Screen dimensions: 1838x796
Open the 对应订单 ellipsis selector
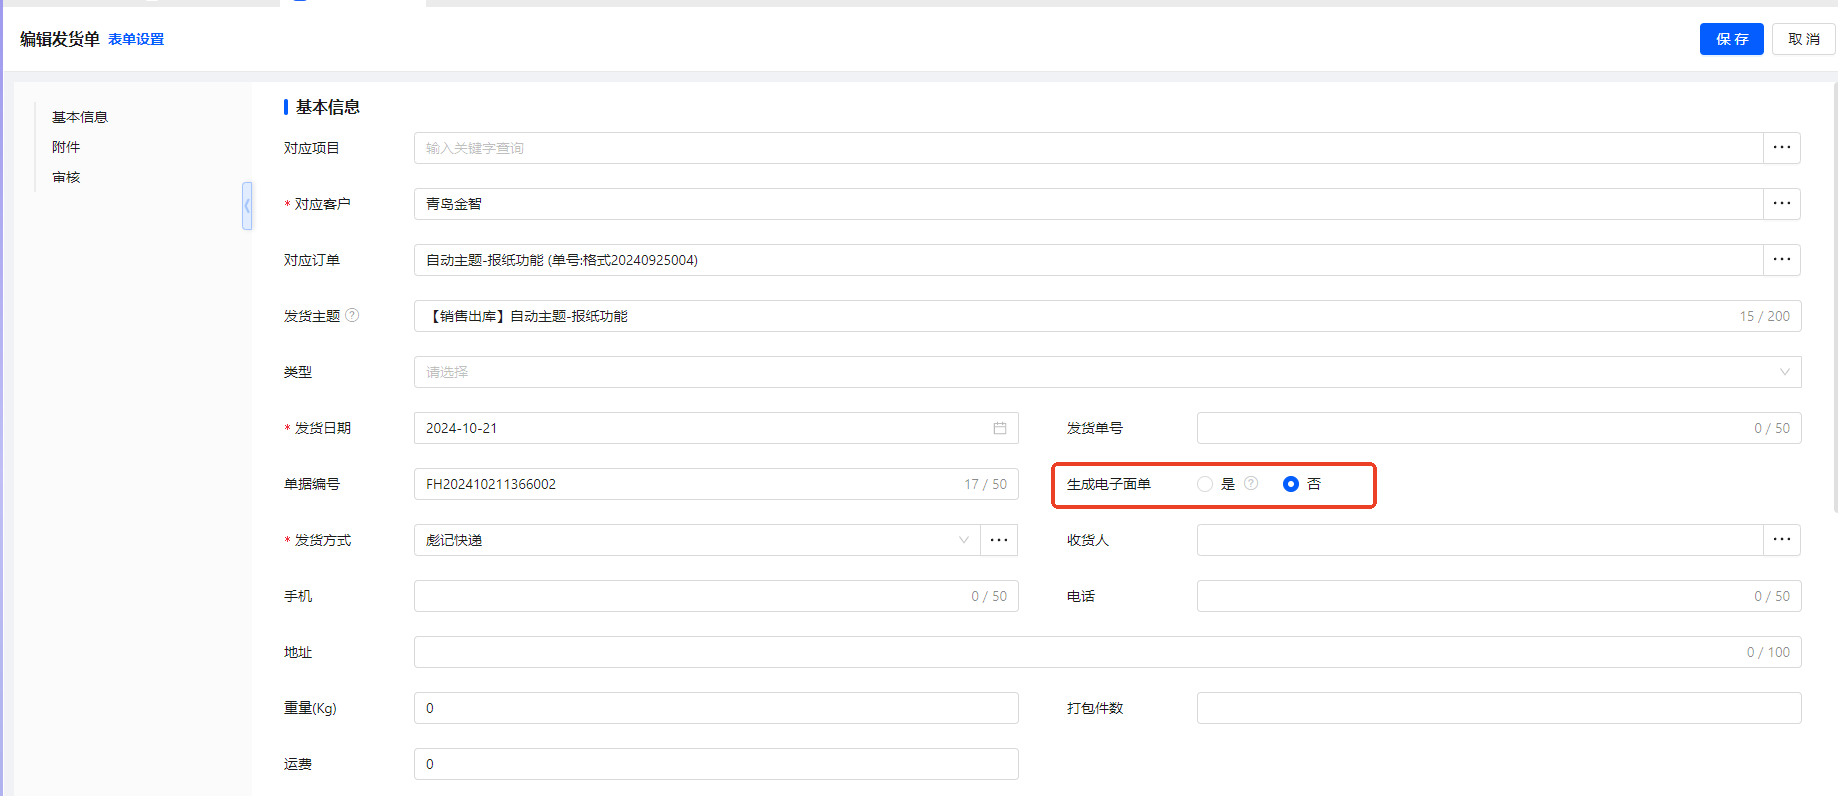click(x=1781, y=260)
